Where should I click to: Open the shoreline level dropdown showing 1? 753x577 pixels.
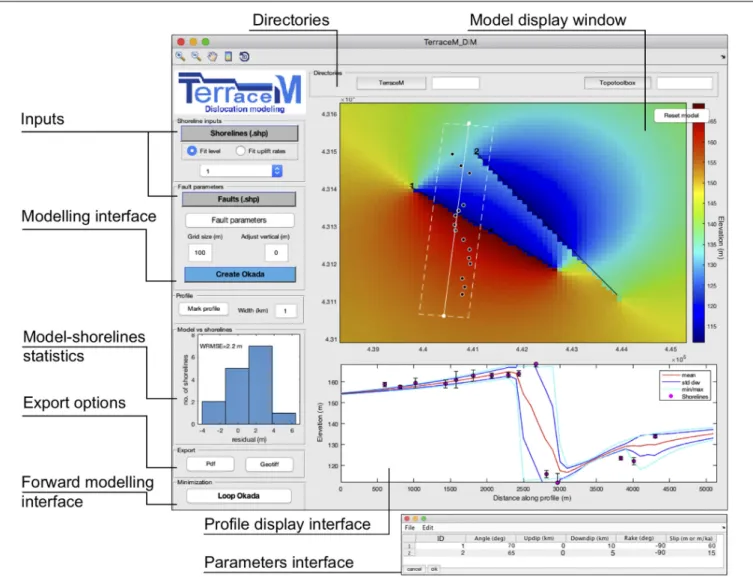point(241,171)
